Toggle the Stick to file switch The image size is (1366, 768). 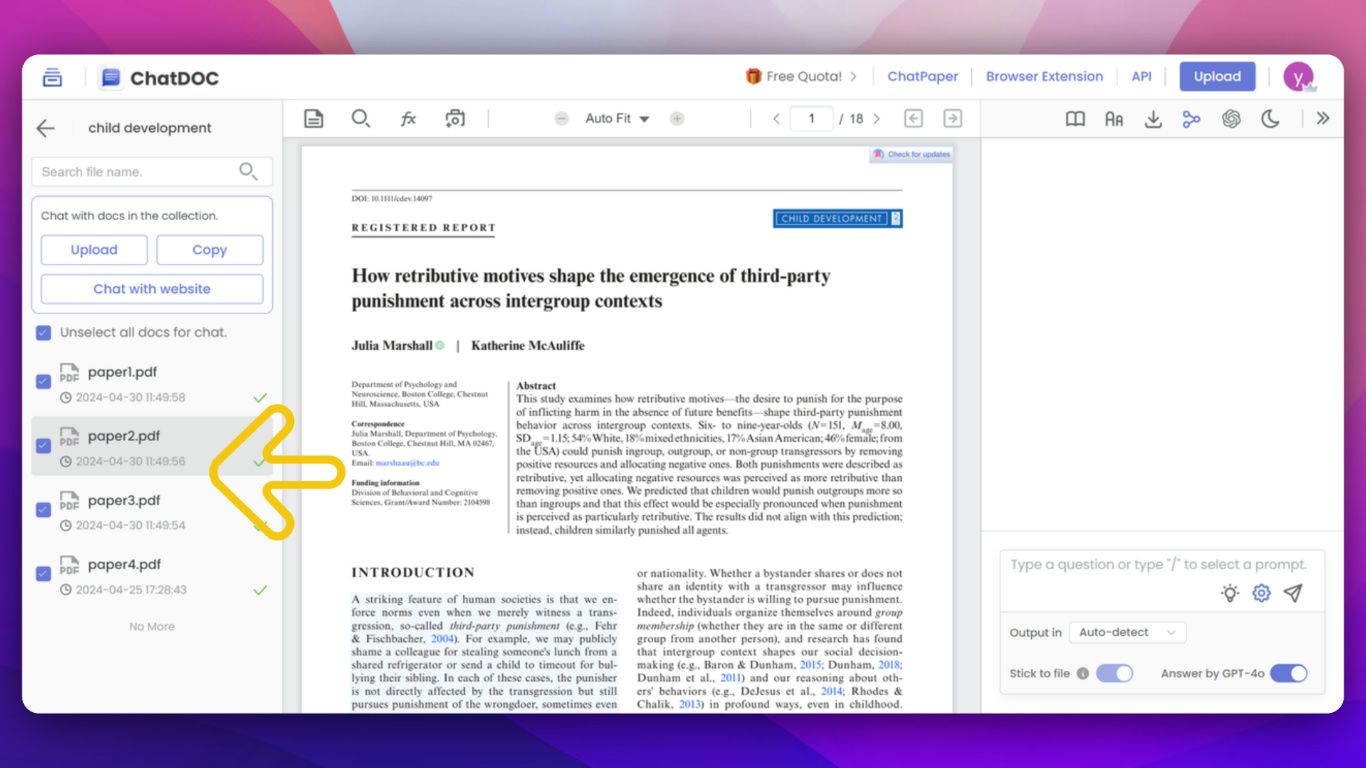pos(1114,673)
